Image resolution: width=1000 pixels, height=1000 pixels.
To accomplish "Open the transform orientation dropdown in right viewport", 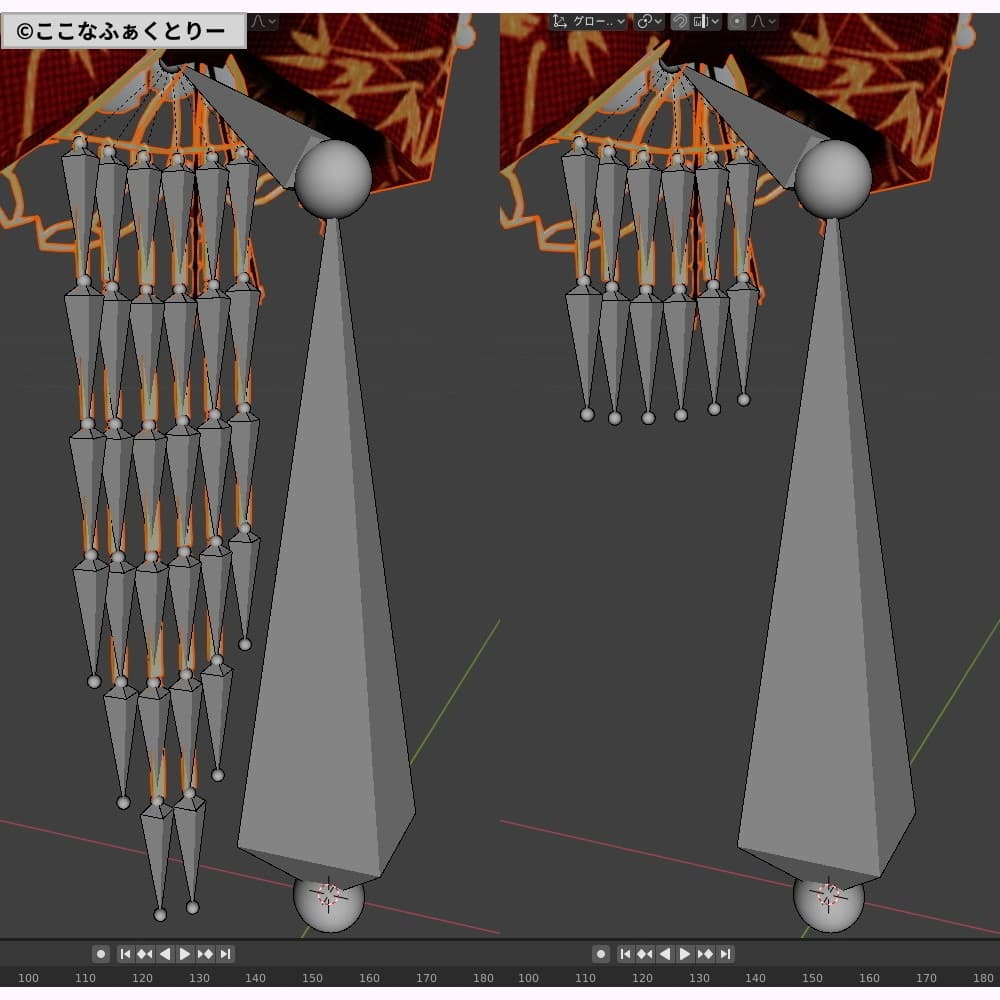I will [588, 21].
